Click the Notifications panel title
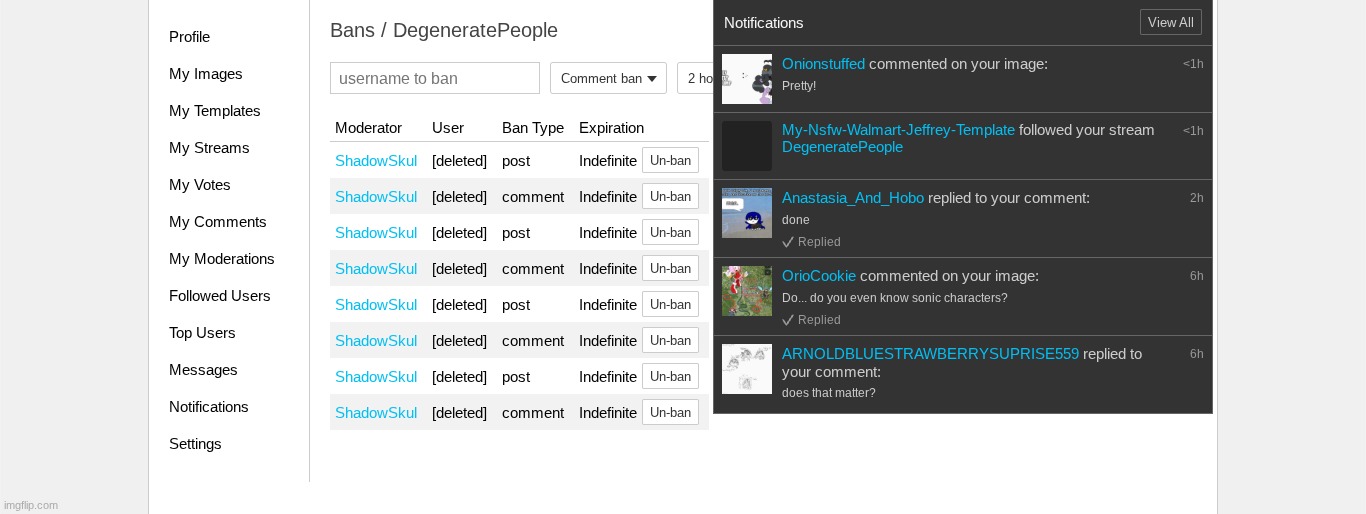The image size is (1366, 514). point(764,23)
